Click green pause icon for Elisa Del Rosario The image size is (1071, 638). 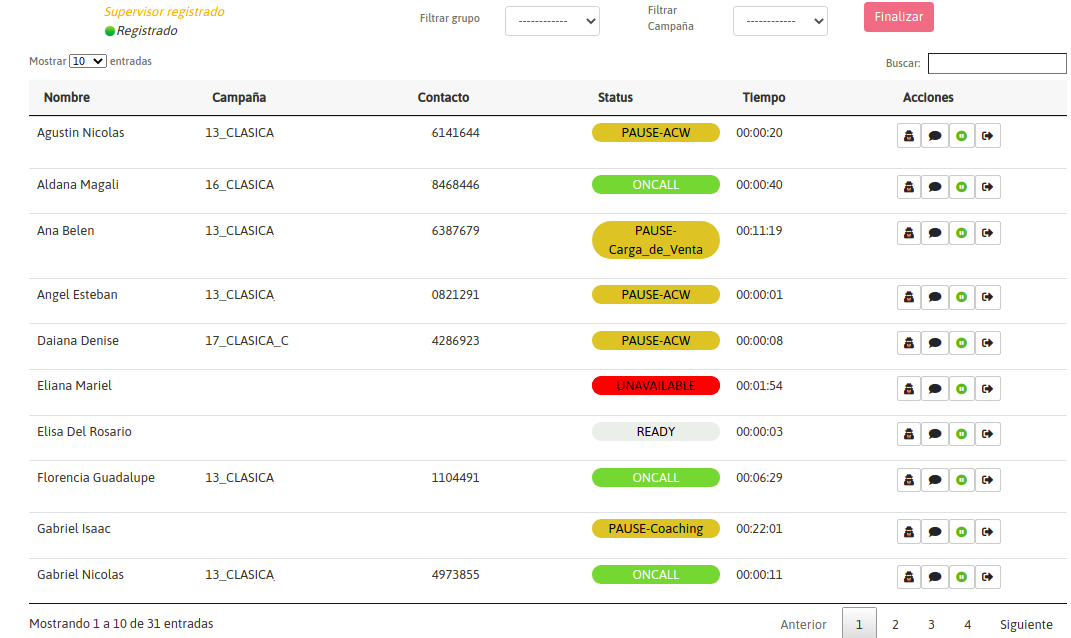pos(961,434)
